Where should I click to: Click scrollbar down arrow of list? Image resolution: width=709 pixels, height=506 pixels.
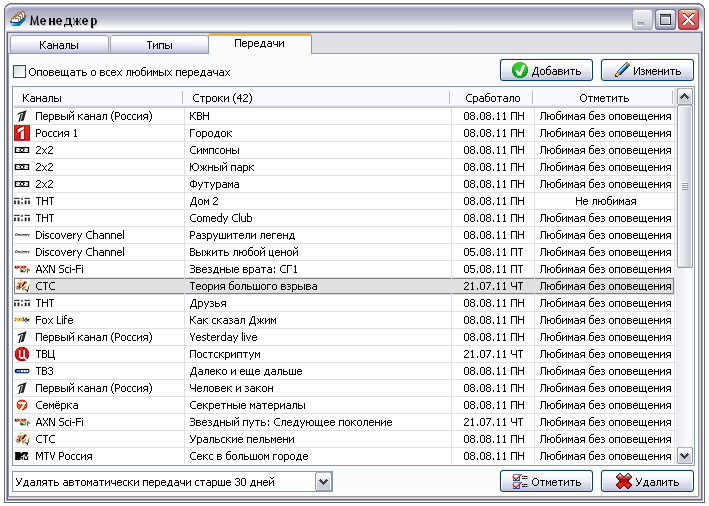tap(685, 456)
